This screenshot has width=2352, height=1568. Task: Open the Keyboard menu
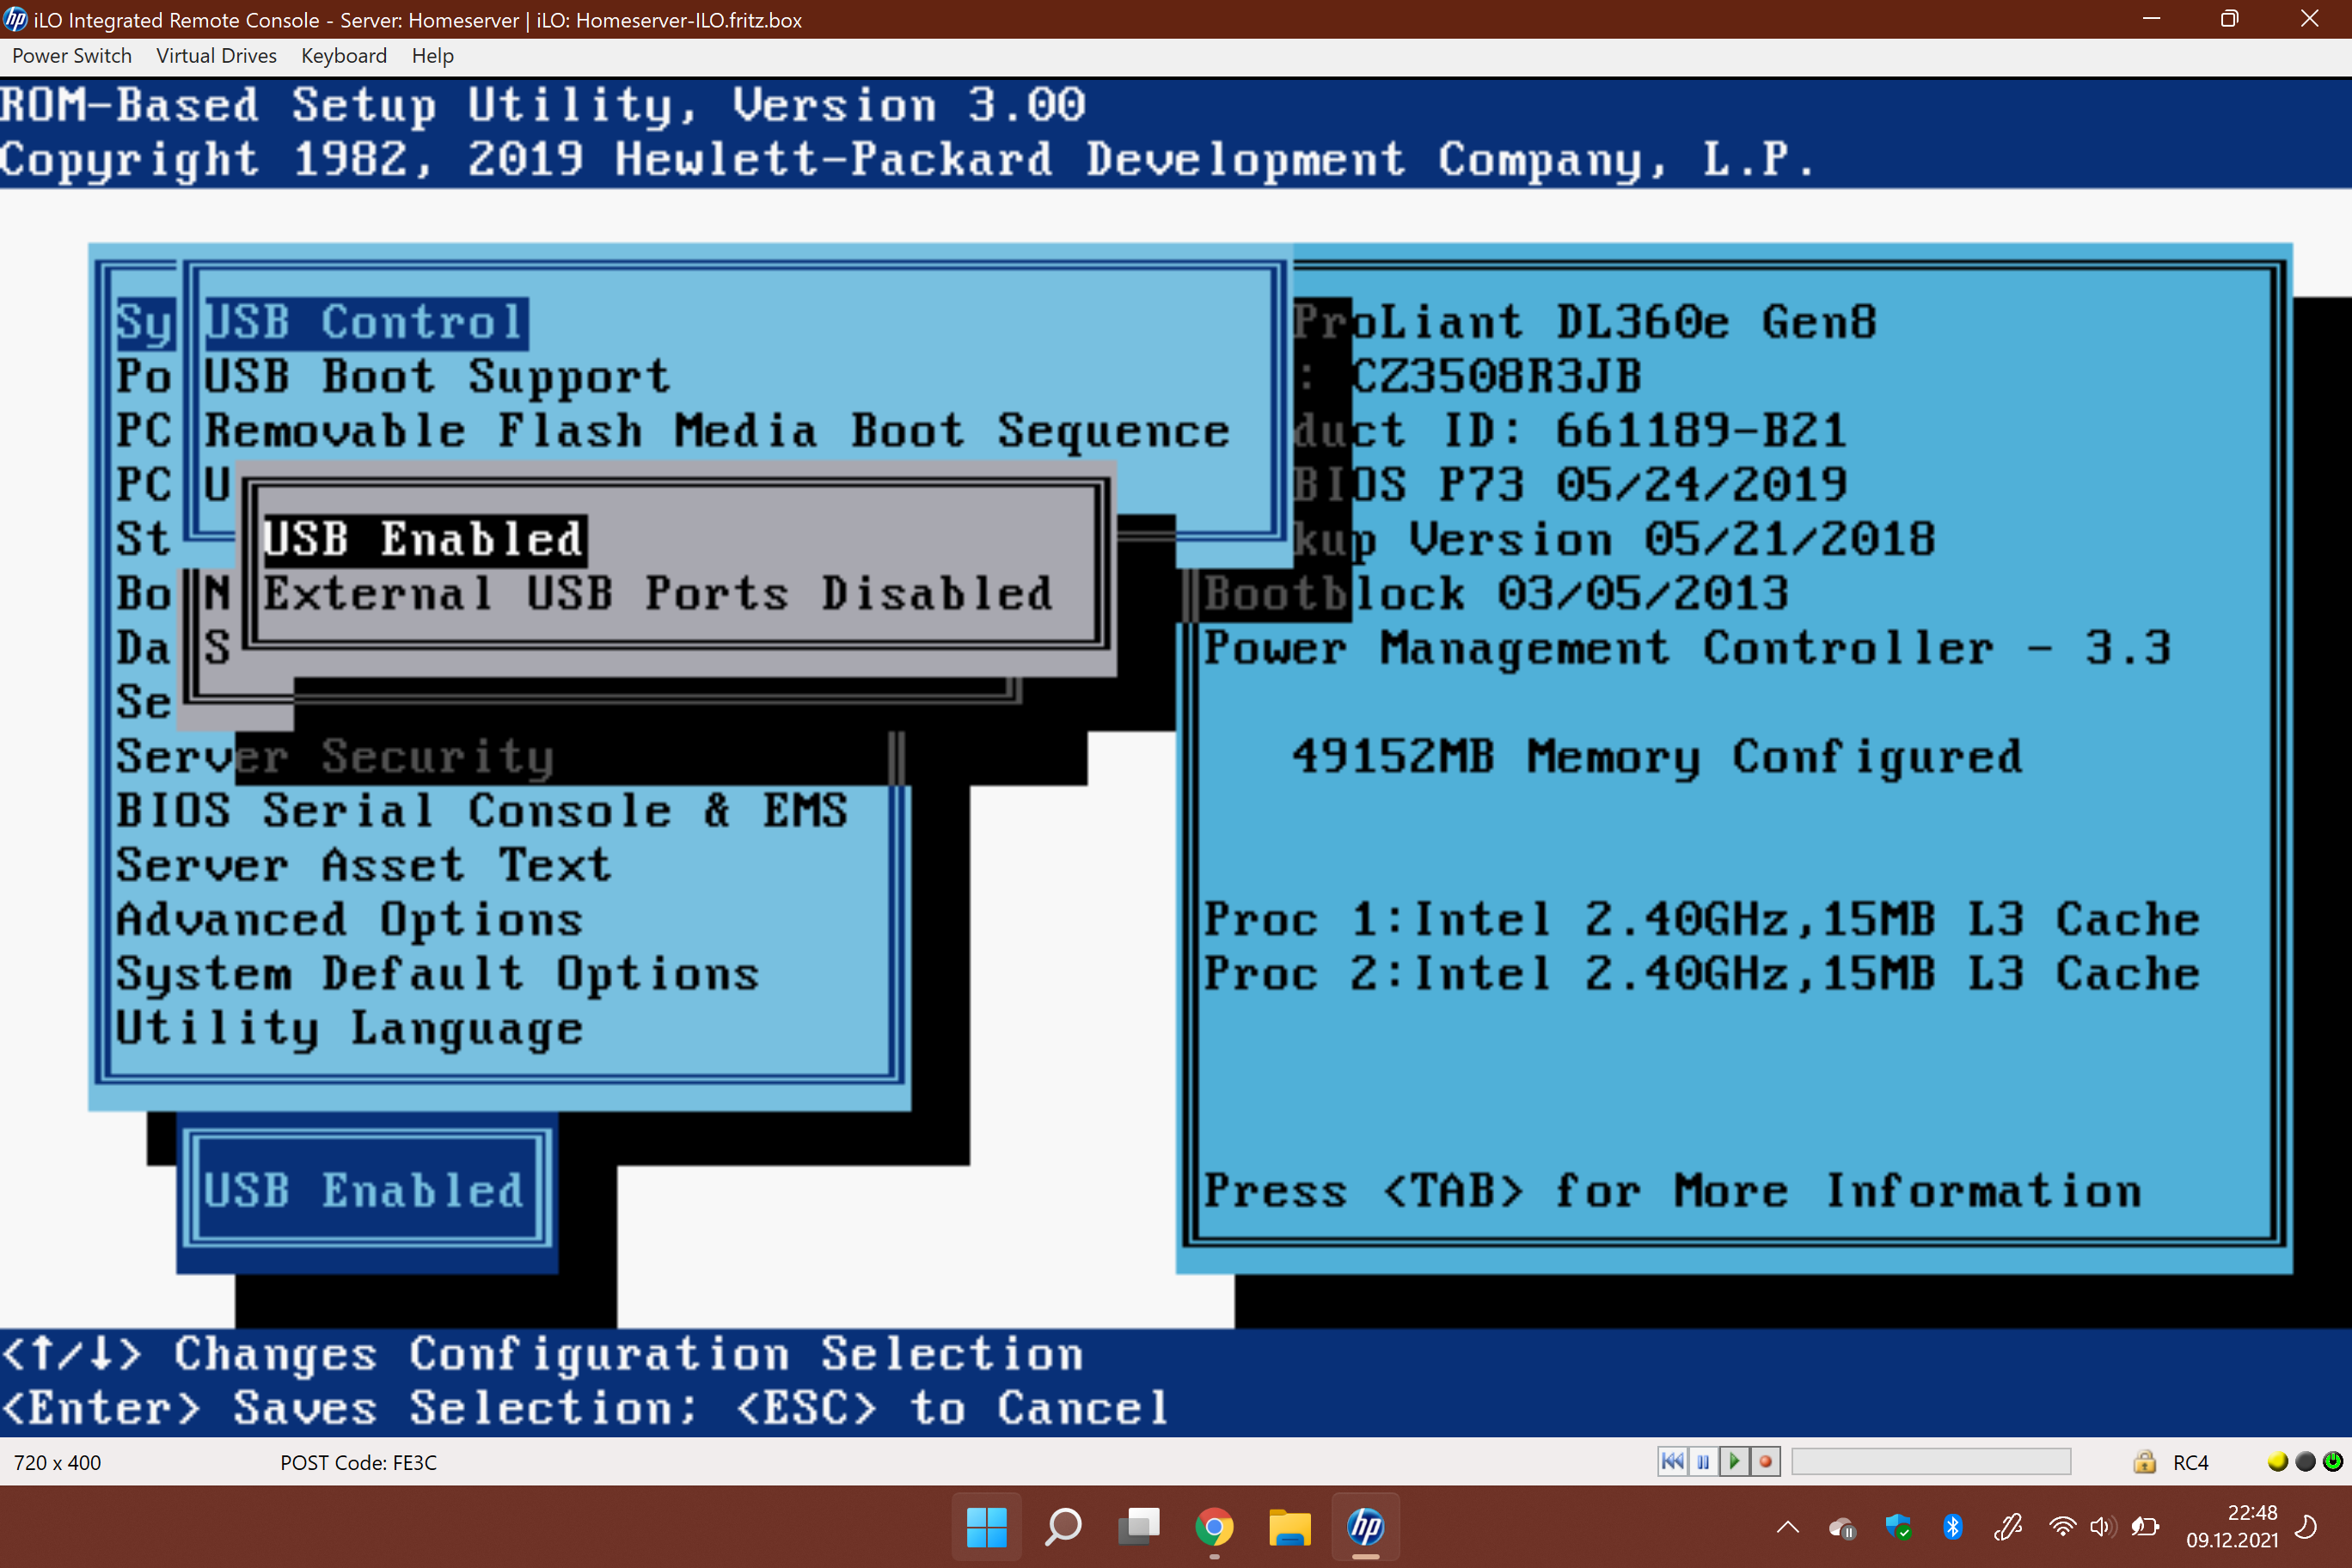tap(344, 56)
